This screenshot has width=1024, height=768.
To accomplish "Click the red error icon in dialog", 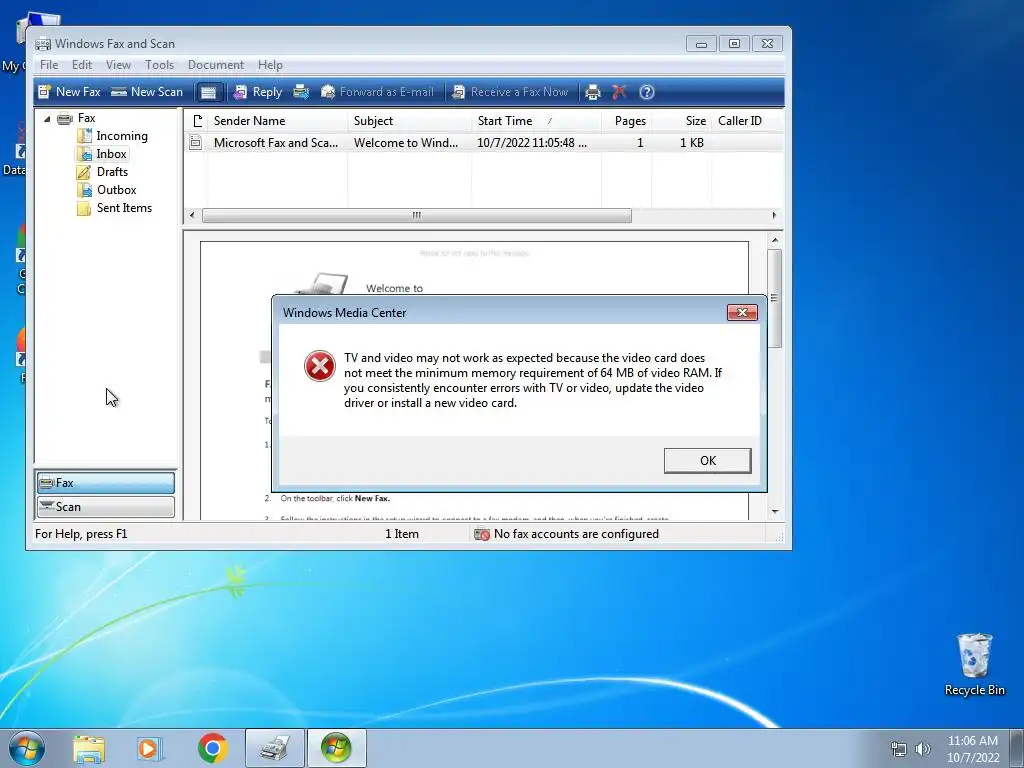I will tap(320, 366).
